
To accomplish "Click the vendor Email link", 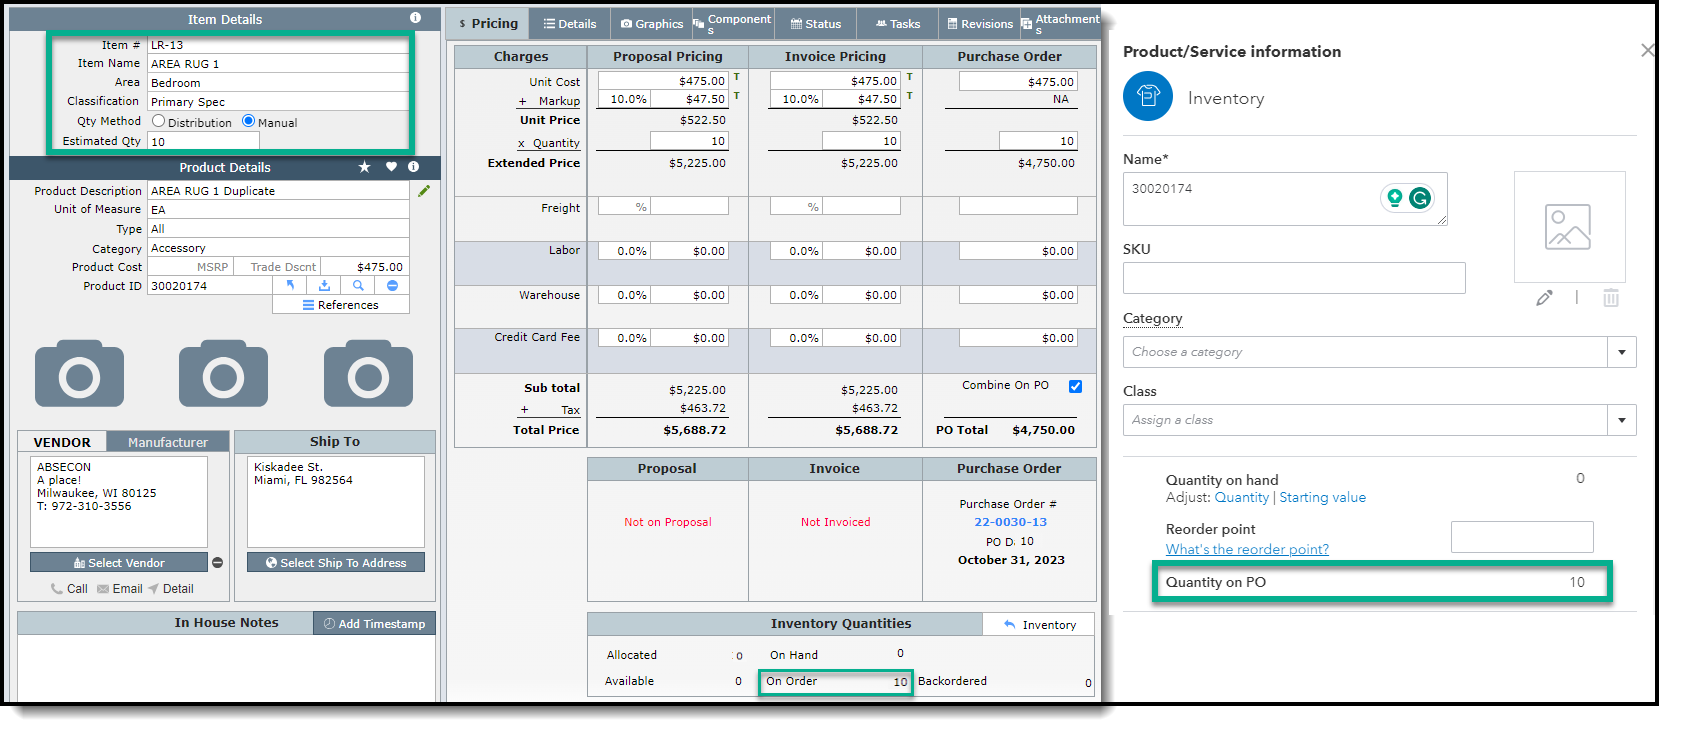I will [120, 589].
